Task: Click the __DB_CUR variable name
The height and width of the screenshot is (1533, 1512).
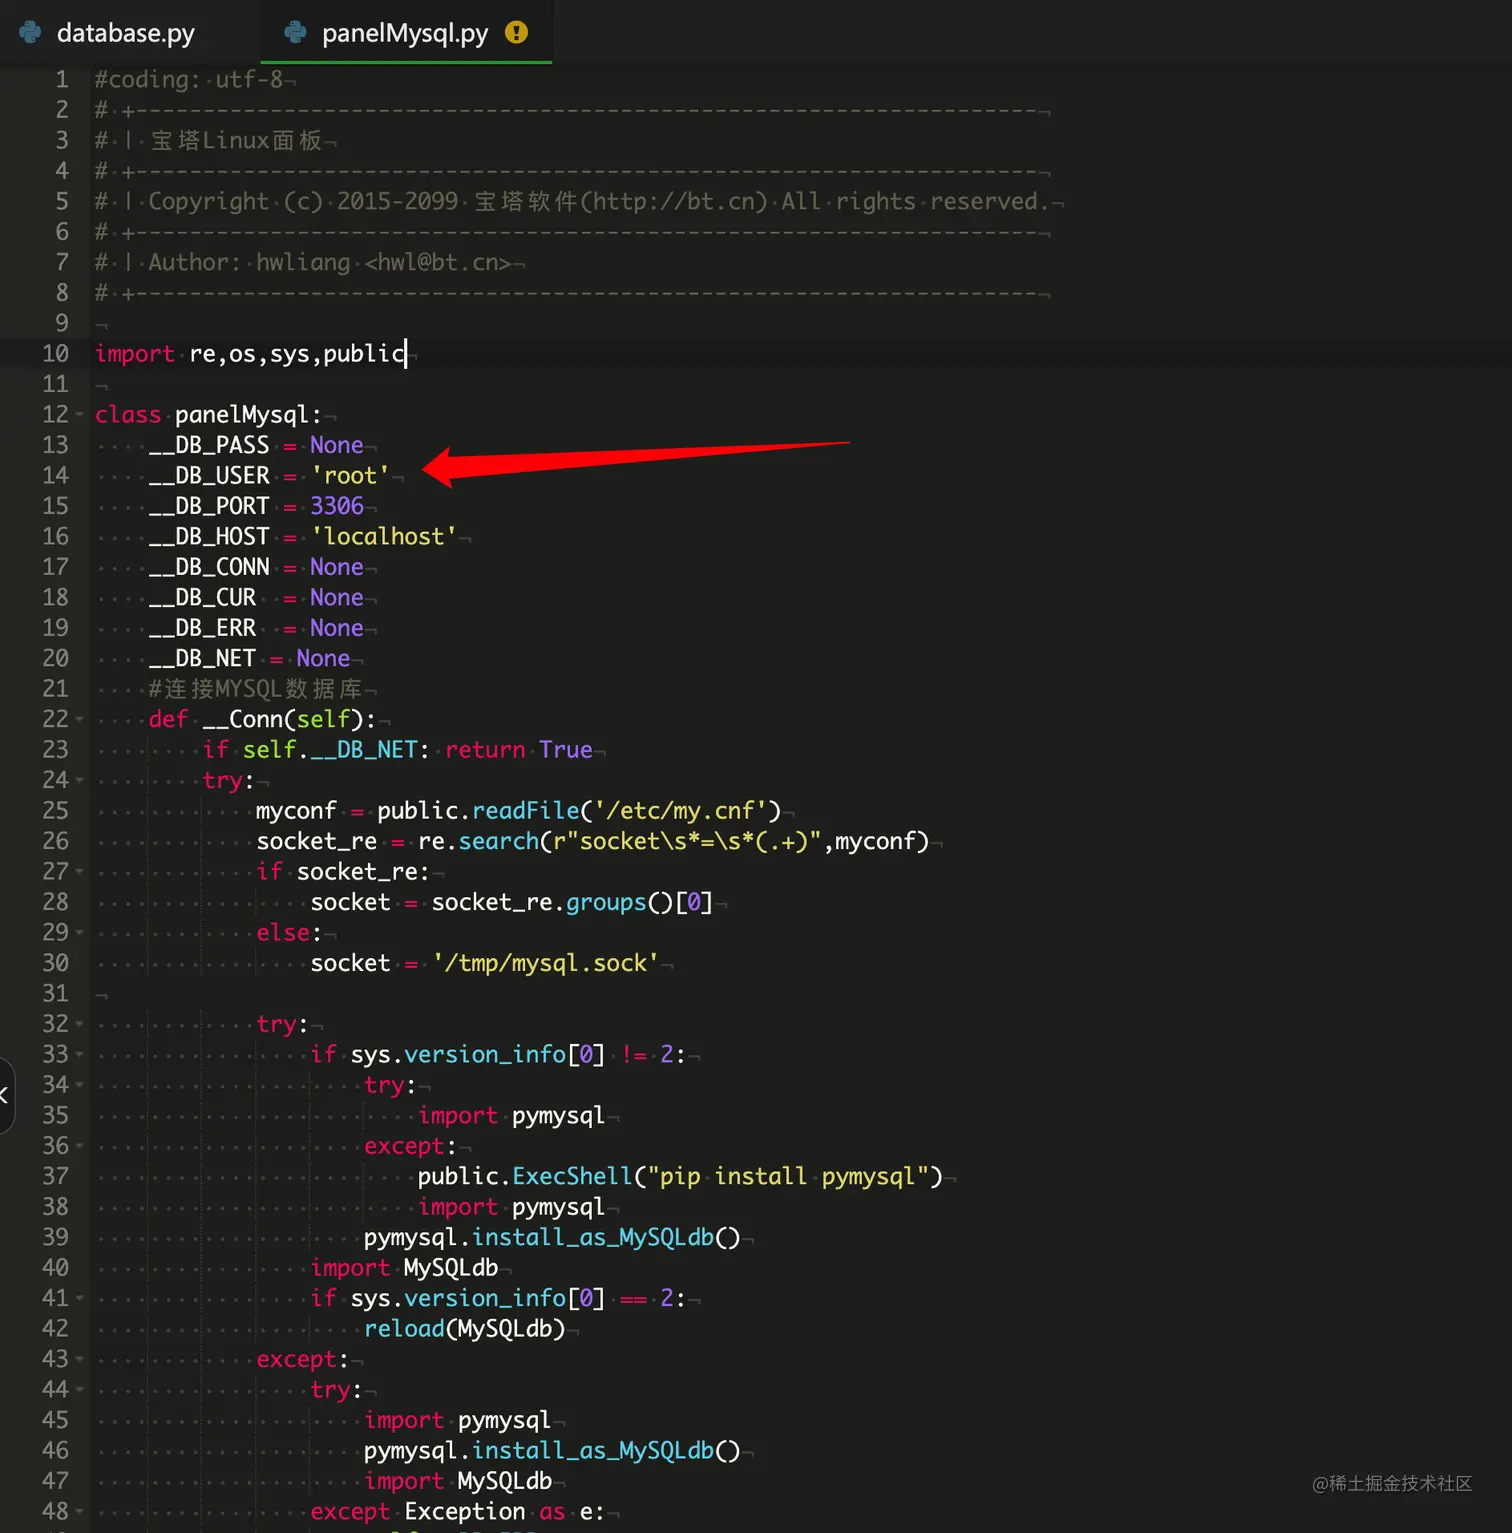Action: tap(202, 598)
